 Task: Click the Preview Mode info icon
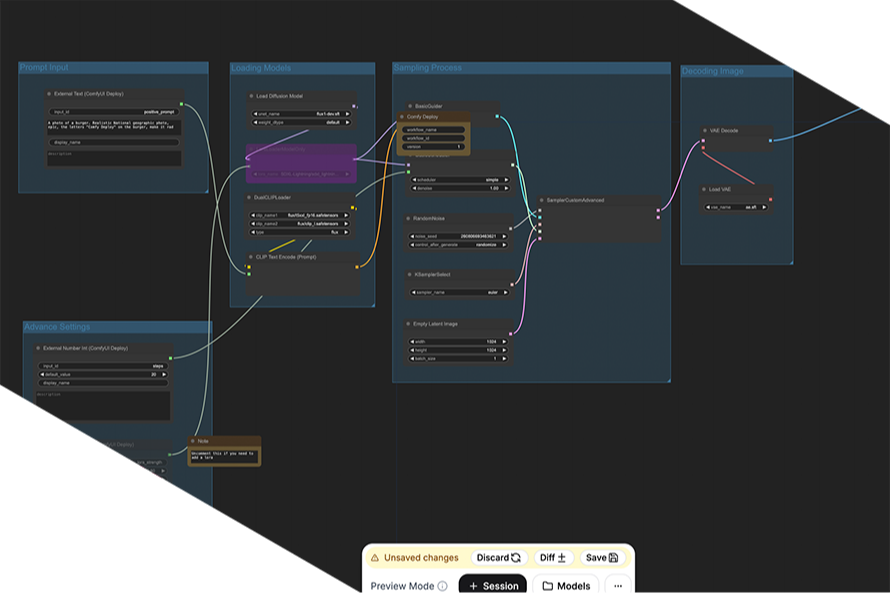pyautogui.click(x=441, y=585)
